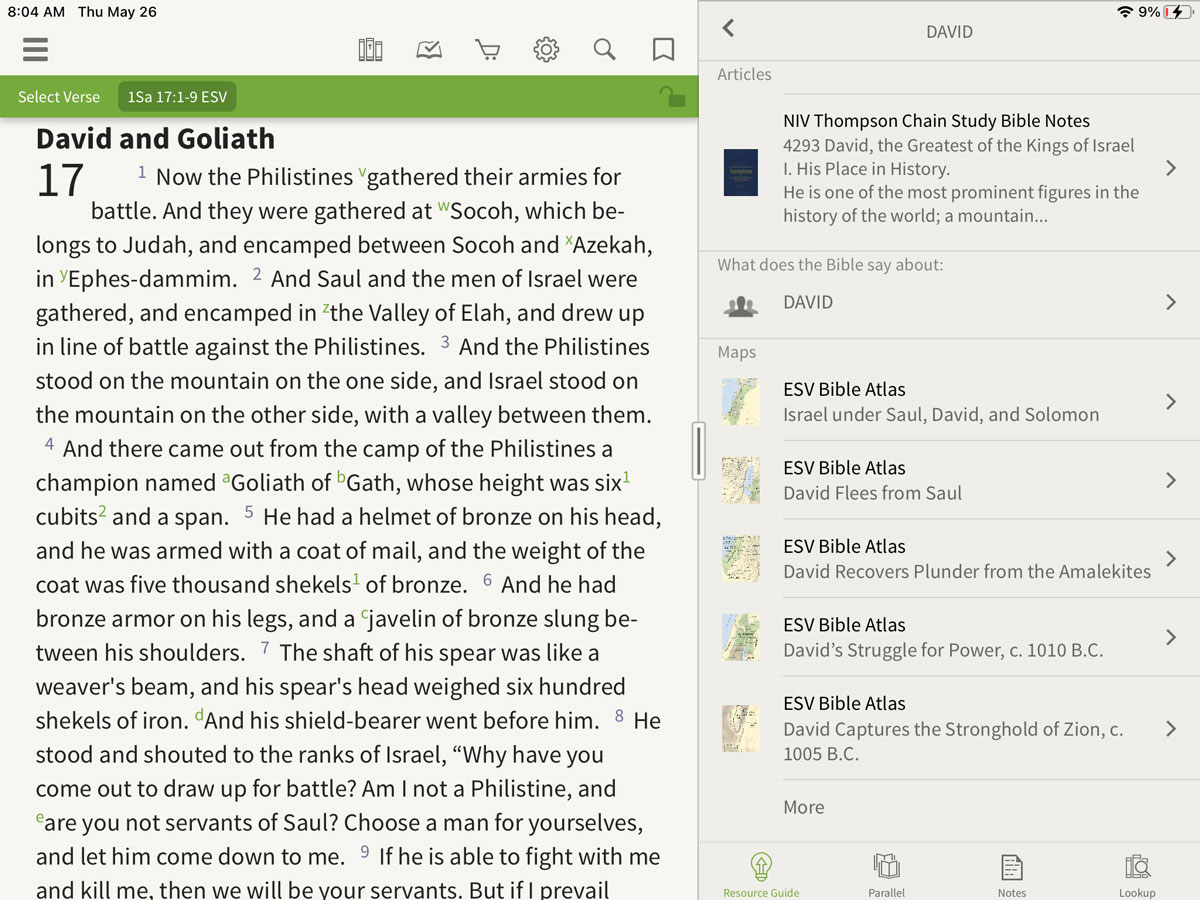Tap cross-reference b before Gath
The width and height of the screenshot is (1200, 900).
coord(341,478)
